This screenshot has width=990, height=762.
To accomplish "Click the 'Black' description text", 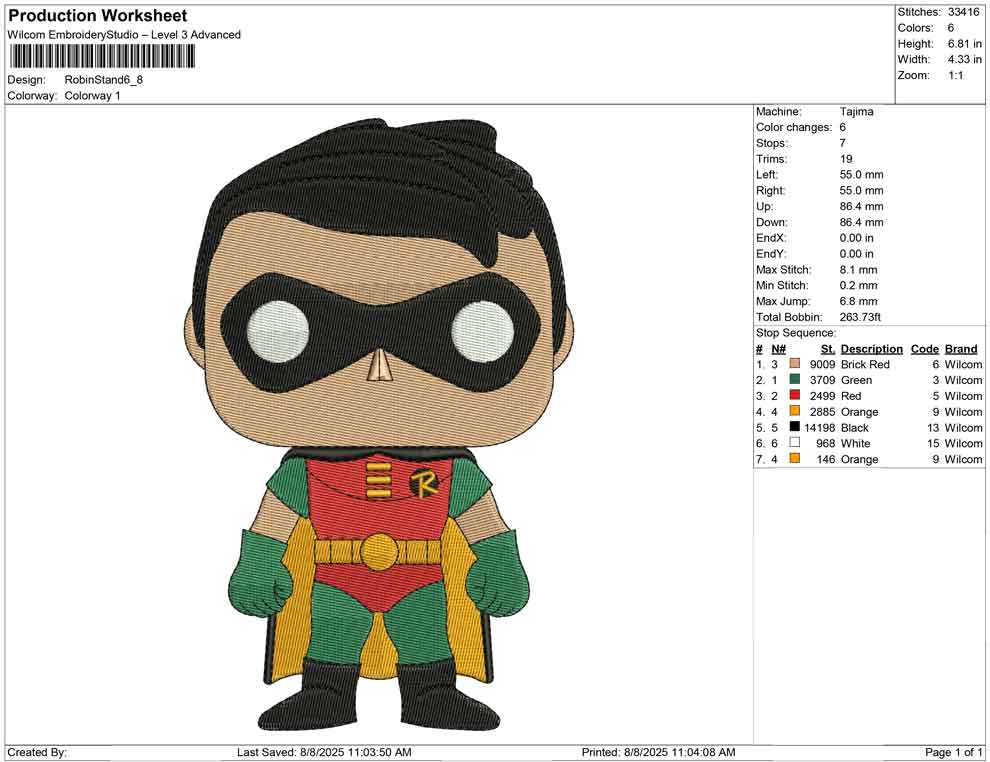I will click(854, 427).
